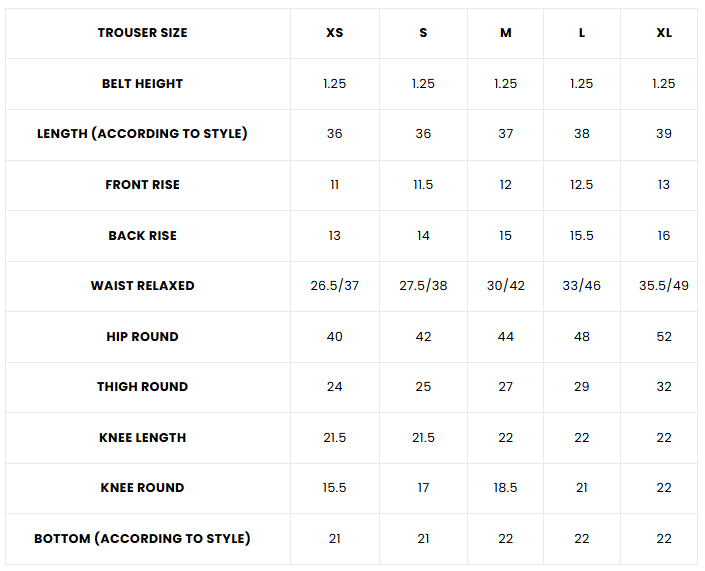Select back rise value 15.5

(x=582, y=236)
